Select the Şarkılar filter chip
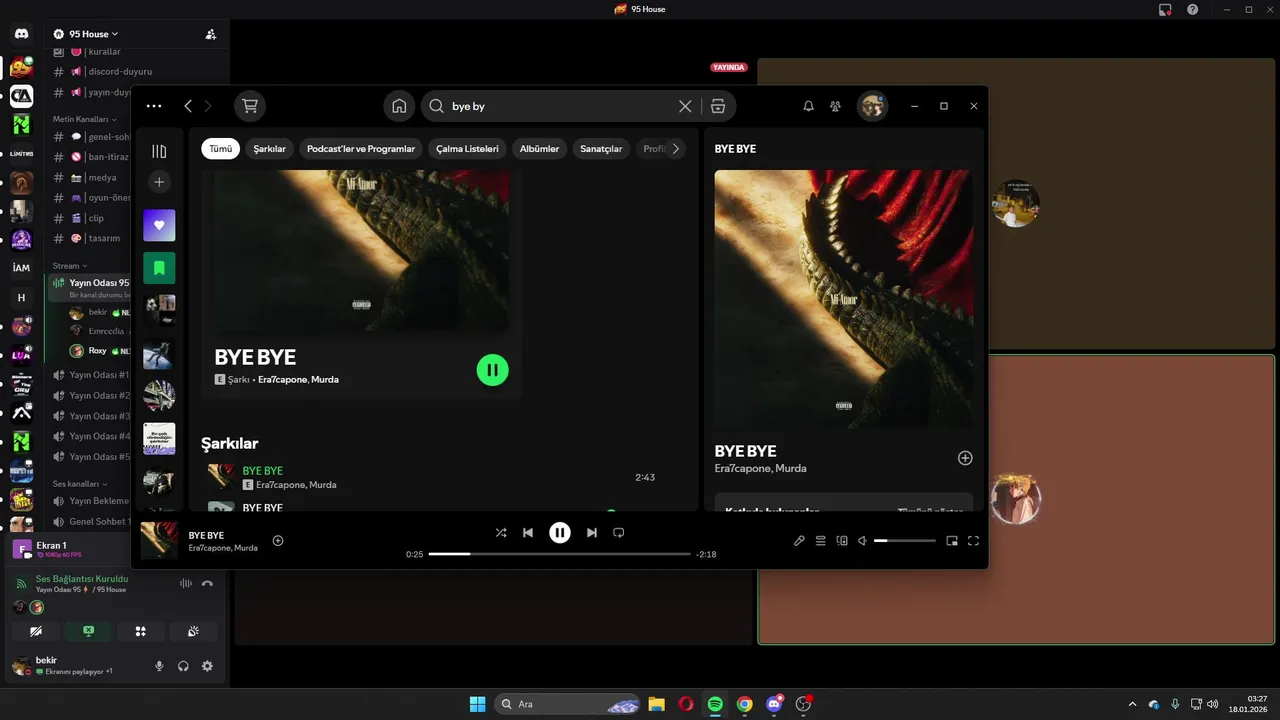Viewport: 1280px width, 720px height. click(269, 149)
